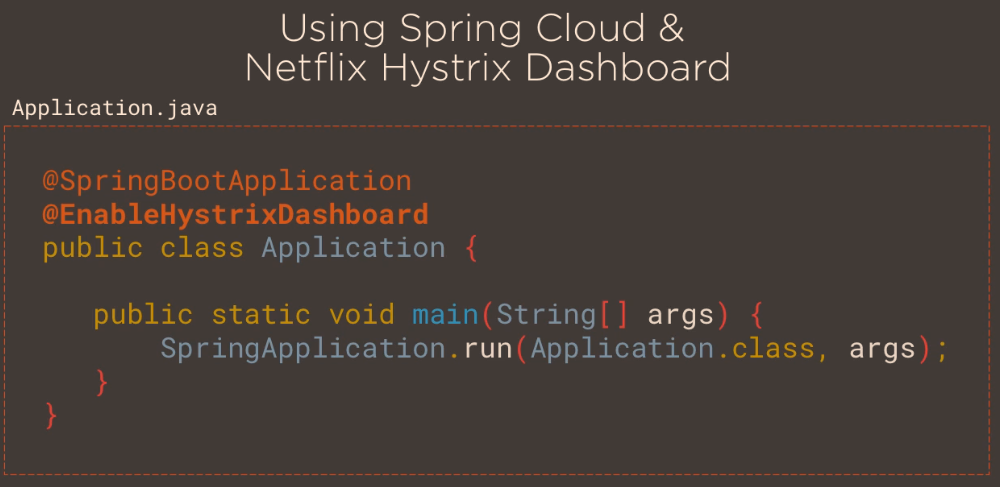Image resolution: width=1000 pixels, height=487 pixels.
Task: Select the bold @EnableHystrixDashboard annotation
Action: point(235,214)
